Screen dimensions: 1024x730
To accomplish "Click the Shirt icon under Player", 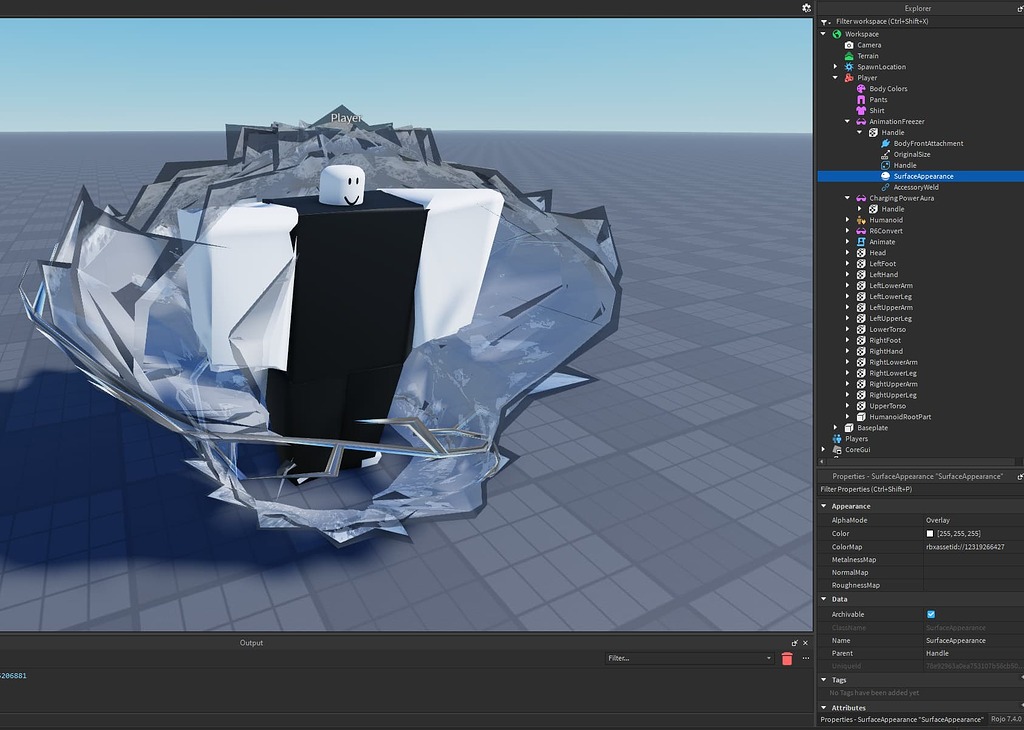I will (861, 110).
